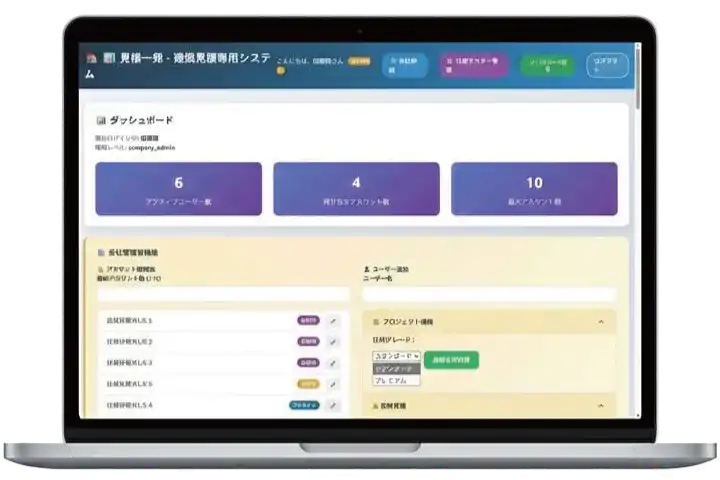
Task: Edit the account row ending in 3 via pencil
Action: [x=333, y=363]
